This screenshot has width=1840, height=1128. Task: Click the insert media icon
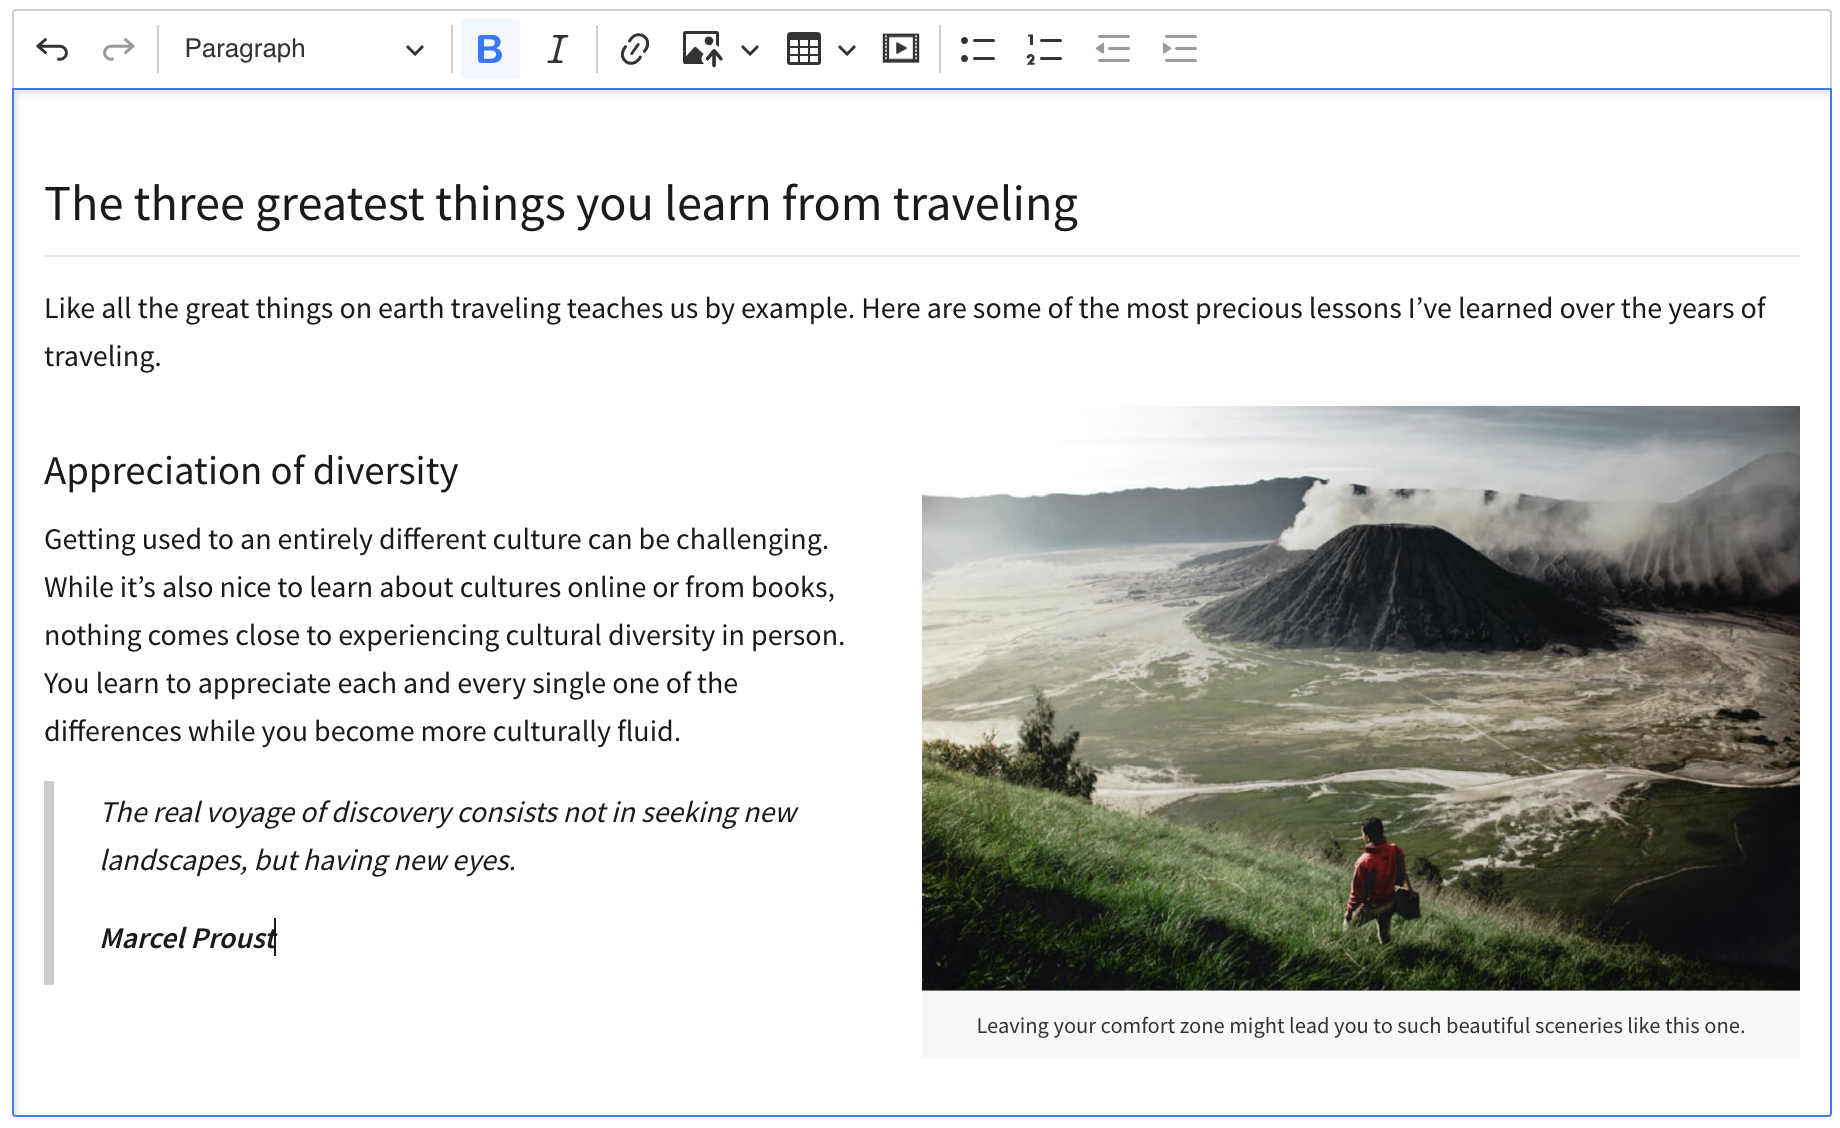(x=900, y=49)
